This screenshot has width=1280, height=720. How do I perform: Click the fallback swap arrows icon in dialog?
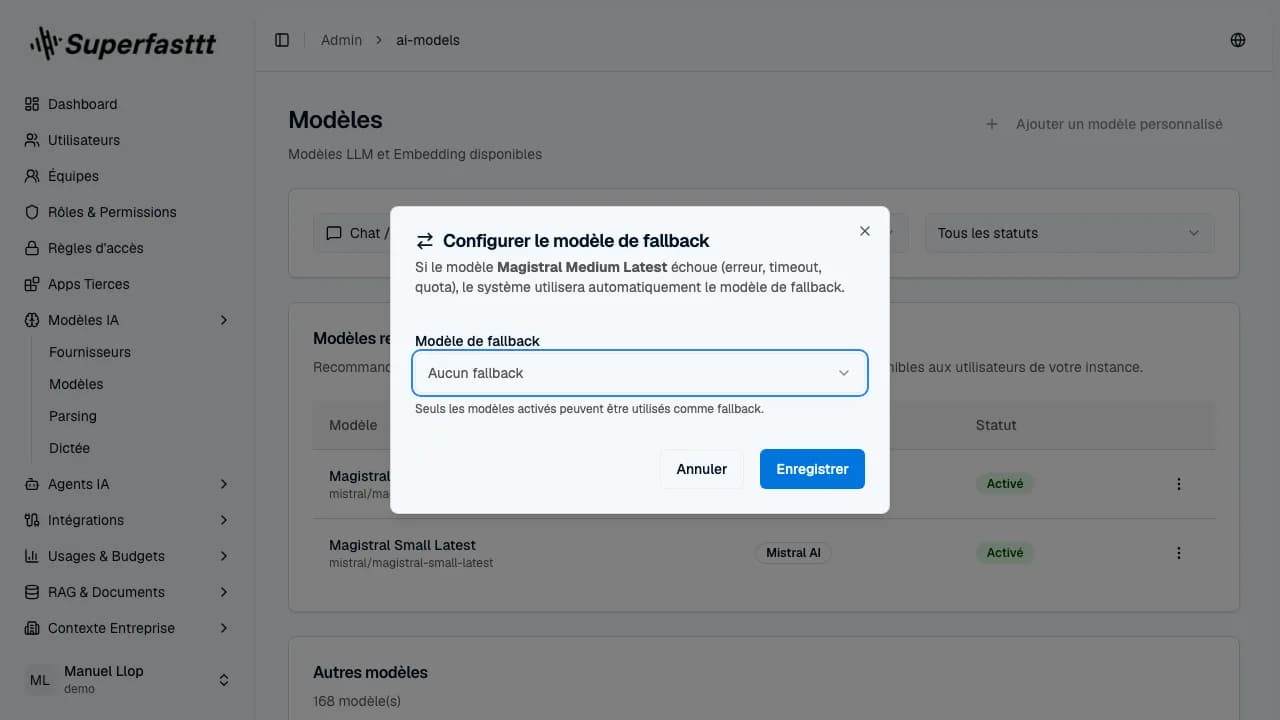click(x=425, y=241)
